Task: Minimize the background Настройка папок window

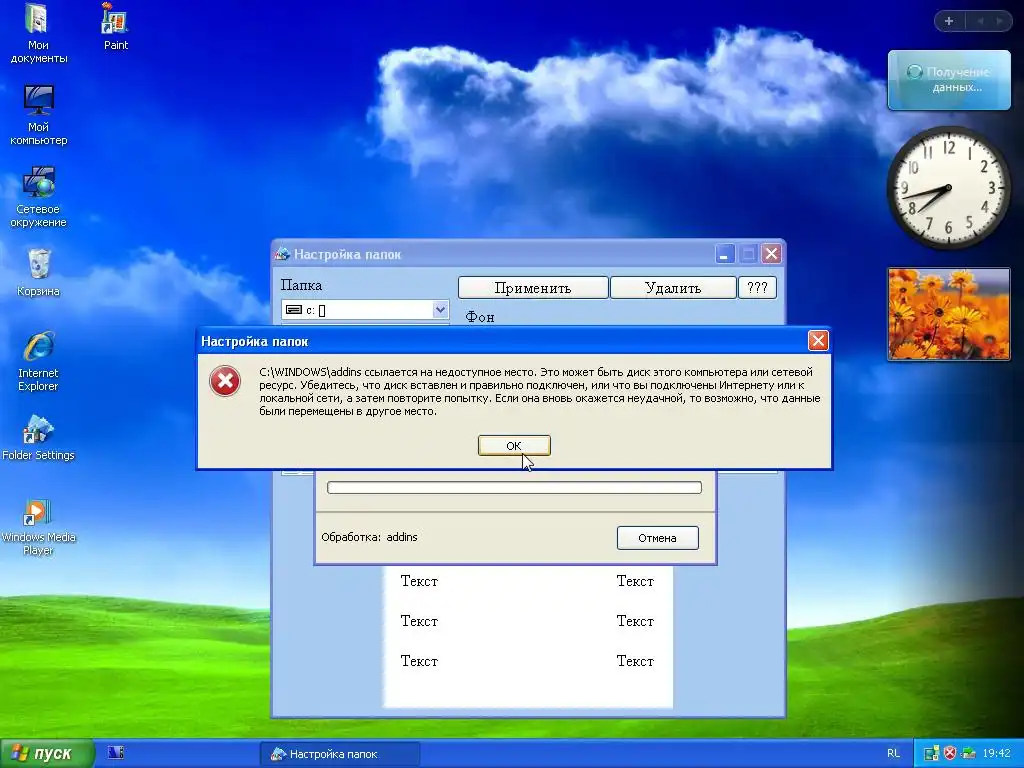Action: click(724, 254)
